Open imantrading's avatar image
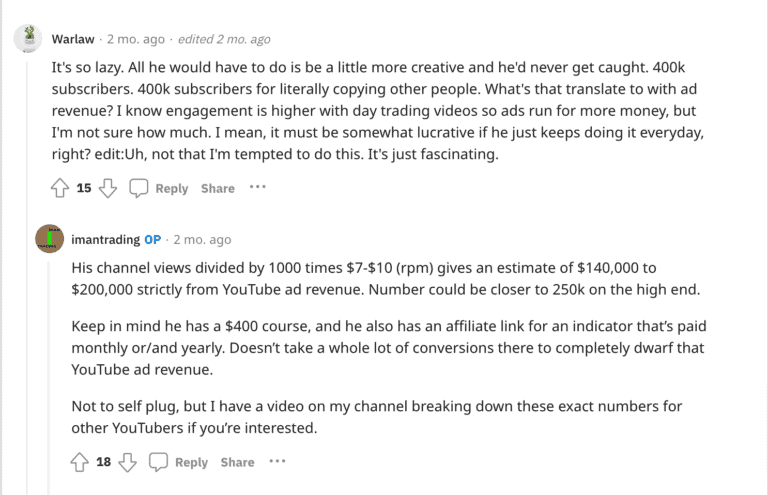This screenshot has width=768, height=495. click(49, 240)
